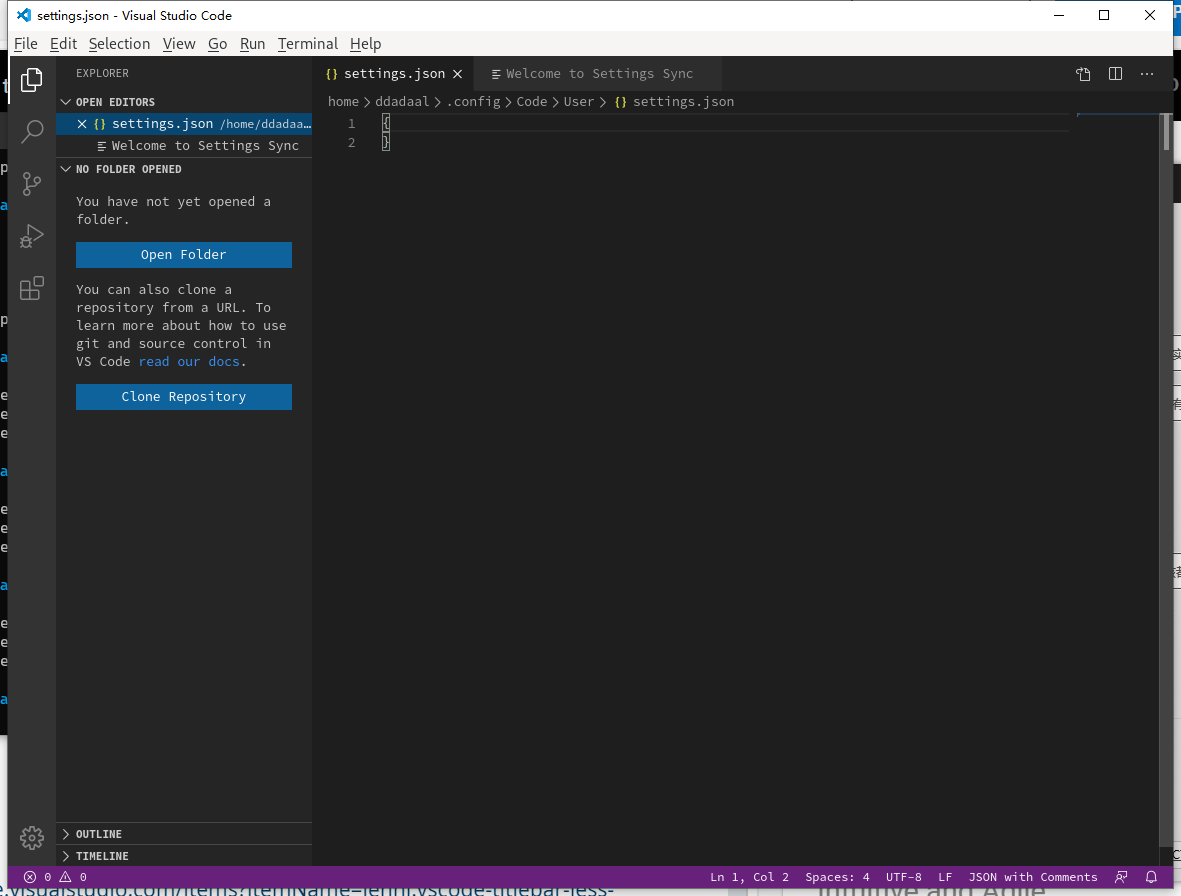Image resolution: width=1181 pixels, height=896 pixels.
Task: Toggle the Explorer panel visibility
Action: click(x=31, y=78)
